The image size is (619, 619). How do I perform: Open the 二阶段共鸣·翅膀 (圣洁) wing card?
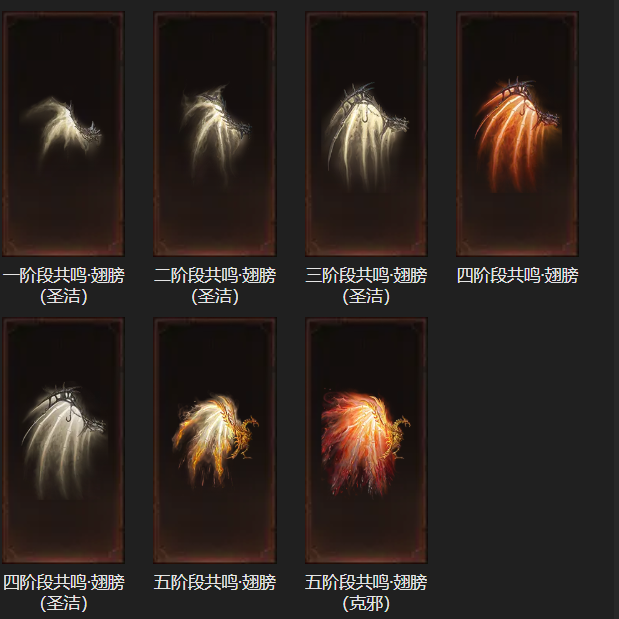pos(215,134)
